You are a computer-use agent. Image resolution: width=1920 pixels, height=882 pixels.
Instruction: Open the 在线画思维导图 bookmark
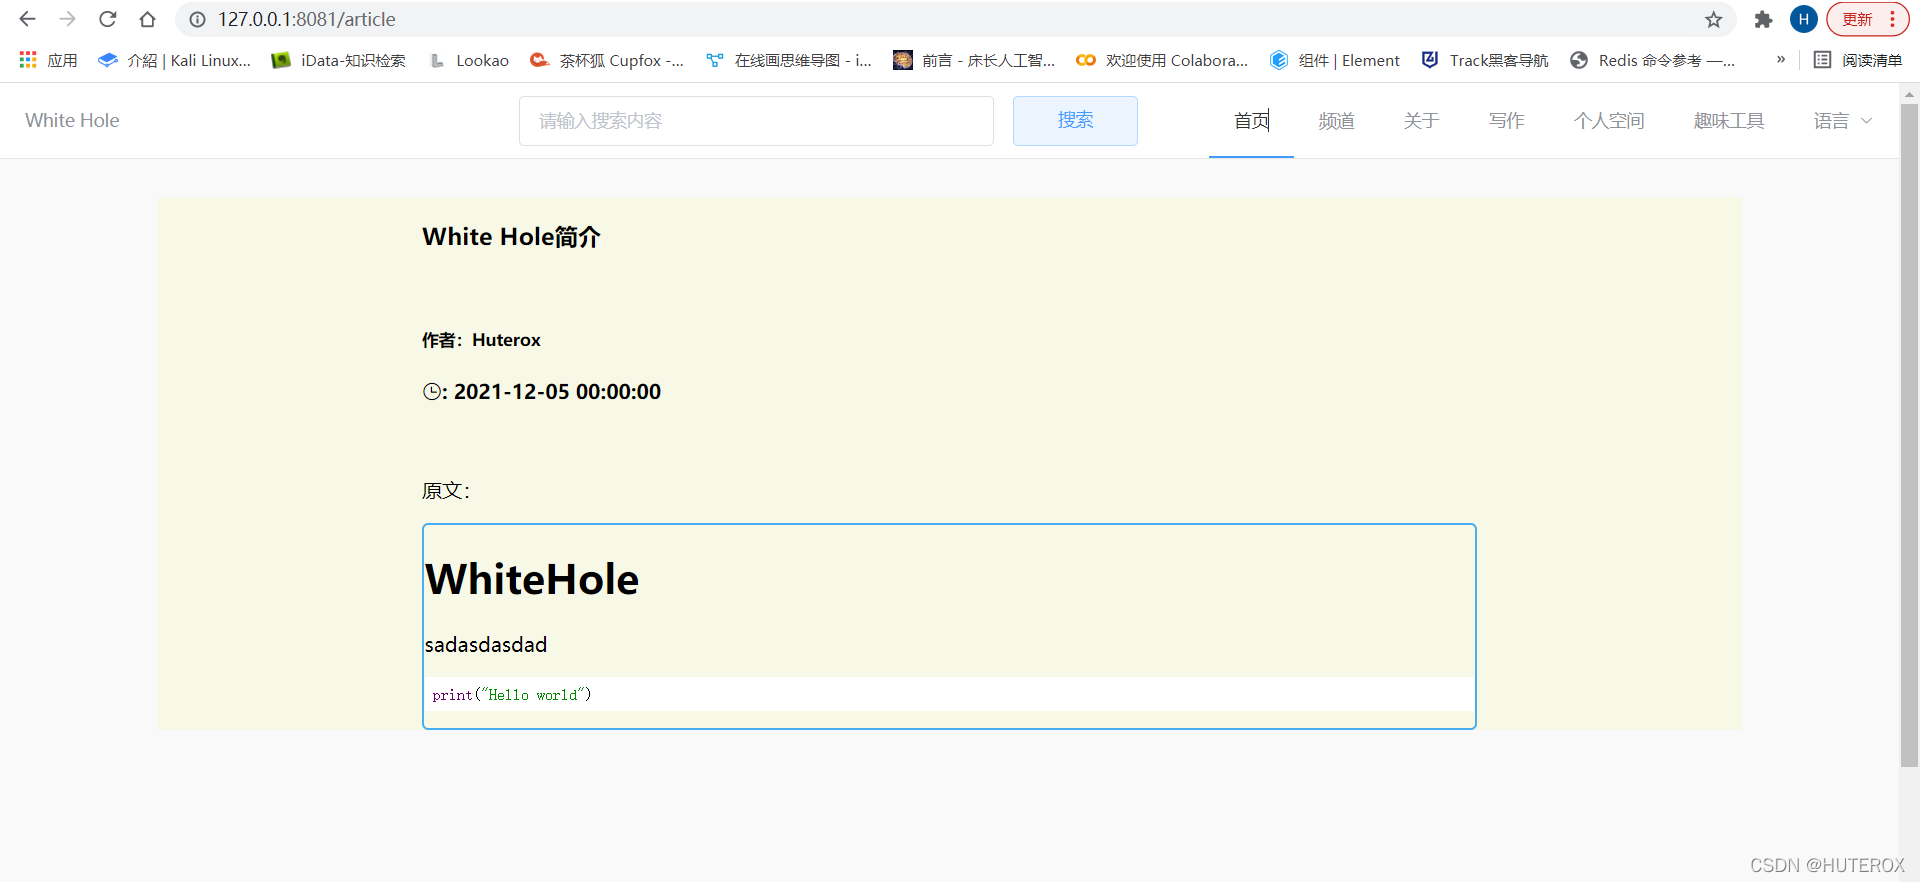tap(789, 60)
